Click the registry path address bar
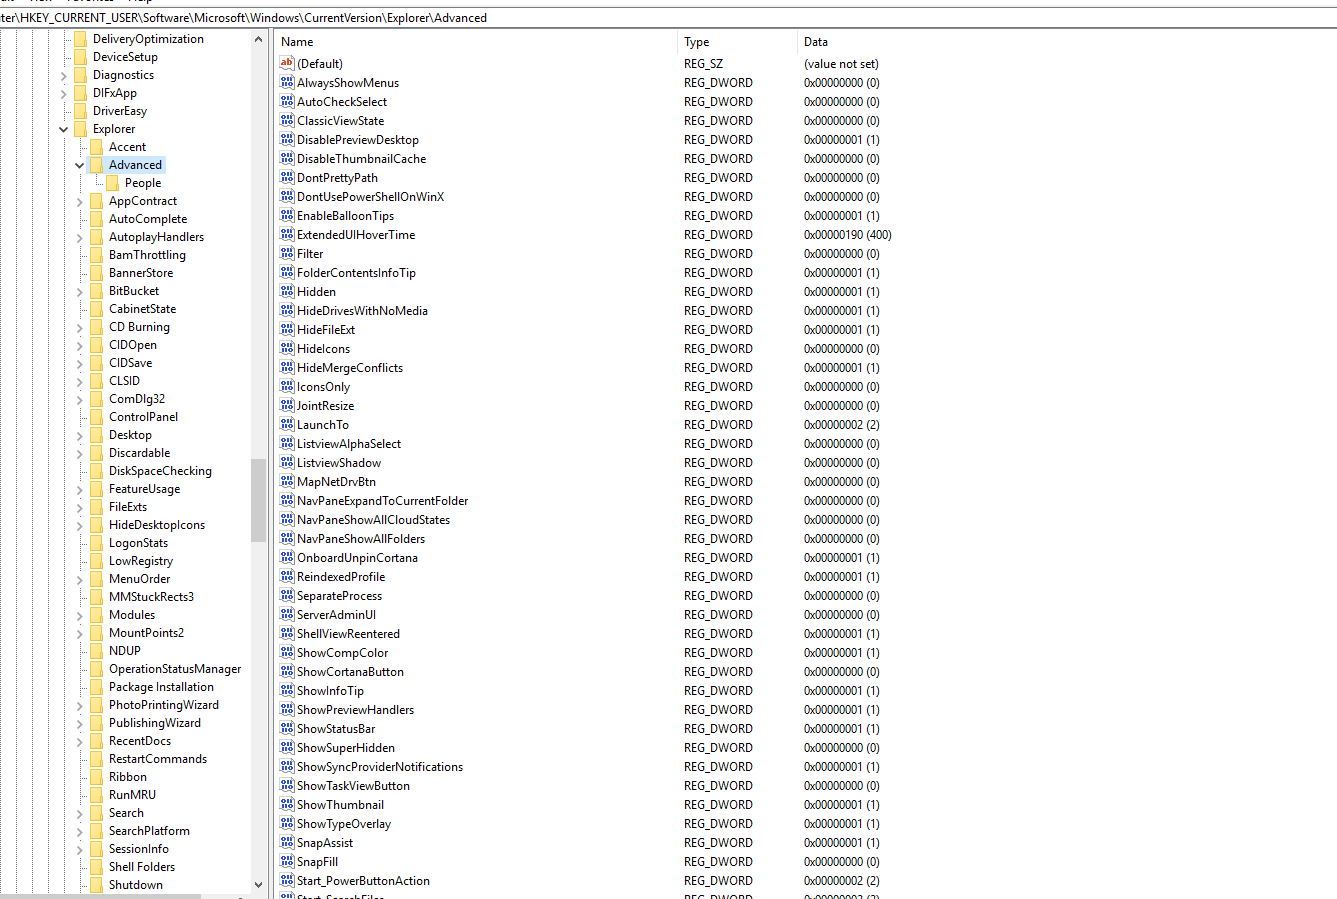This screenshot has width=1337, height=899. 668,18
